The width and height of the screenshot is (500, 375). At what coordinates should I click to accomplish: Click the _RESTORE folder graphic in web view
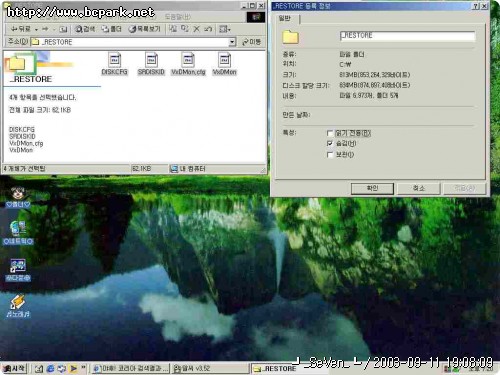pos(18,63)
